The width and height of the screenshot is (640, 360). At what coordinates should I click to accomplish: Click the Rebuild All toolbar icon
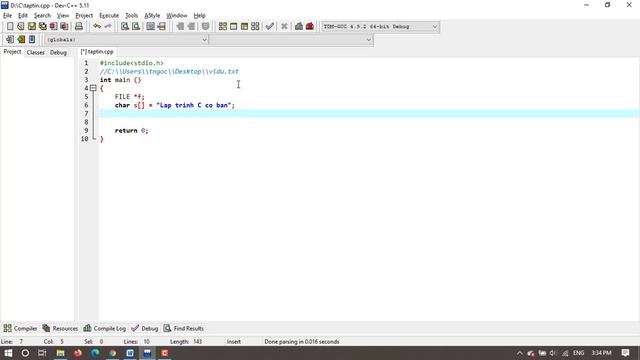pyautogui.click(x=255, y=27)
